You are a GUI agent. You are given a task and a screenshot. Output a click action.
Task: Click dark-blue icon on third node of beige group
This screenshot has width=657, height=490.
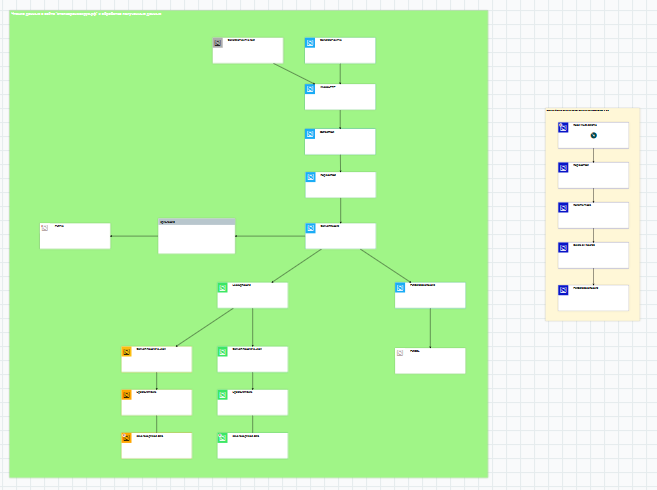563,207
